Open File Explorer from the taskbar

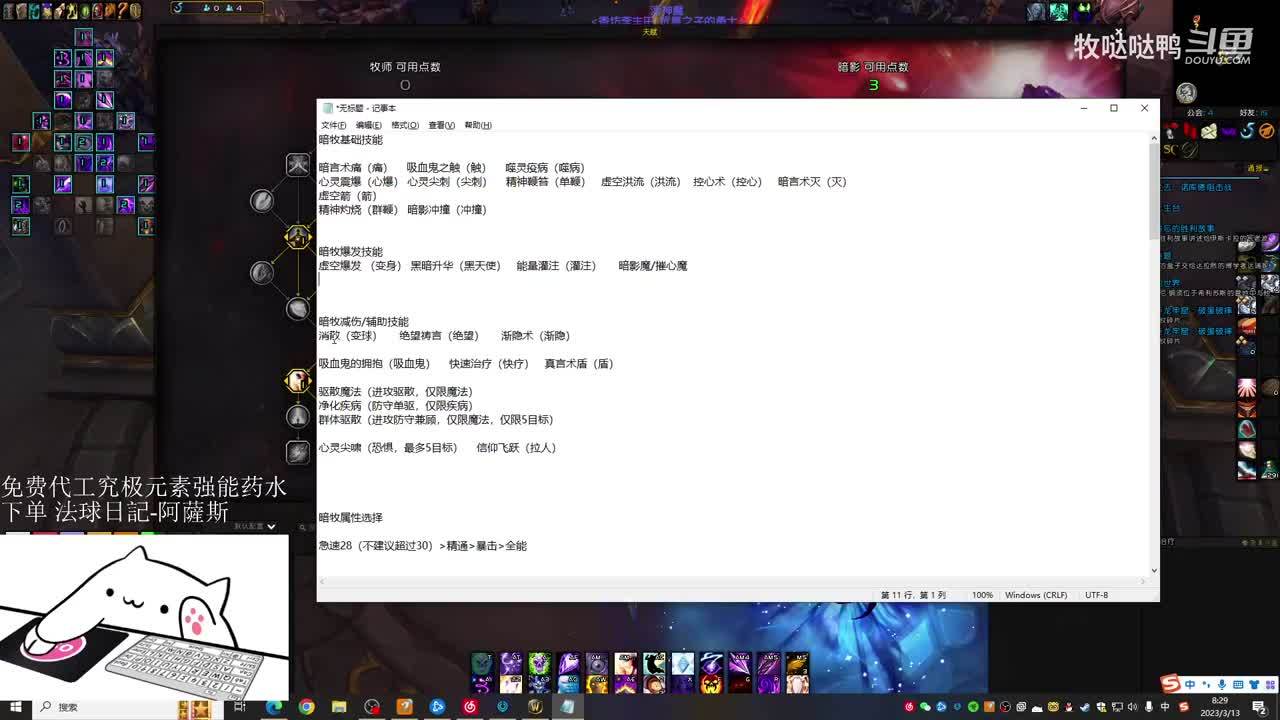(339, 707)
